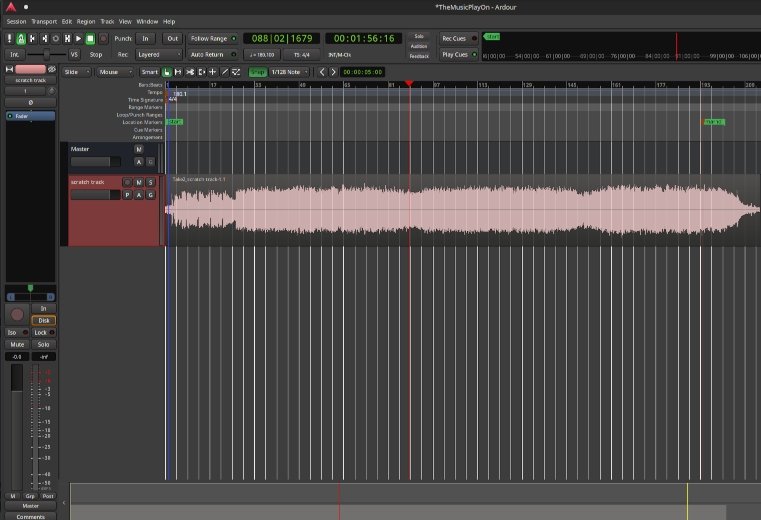Jump to next marker with right chevron
Image resolution: width=761 pixels, height=520 pixels.
pyautogui.click(x=333, y=72)
